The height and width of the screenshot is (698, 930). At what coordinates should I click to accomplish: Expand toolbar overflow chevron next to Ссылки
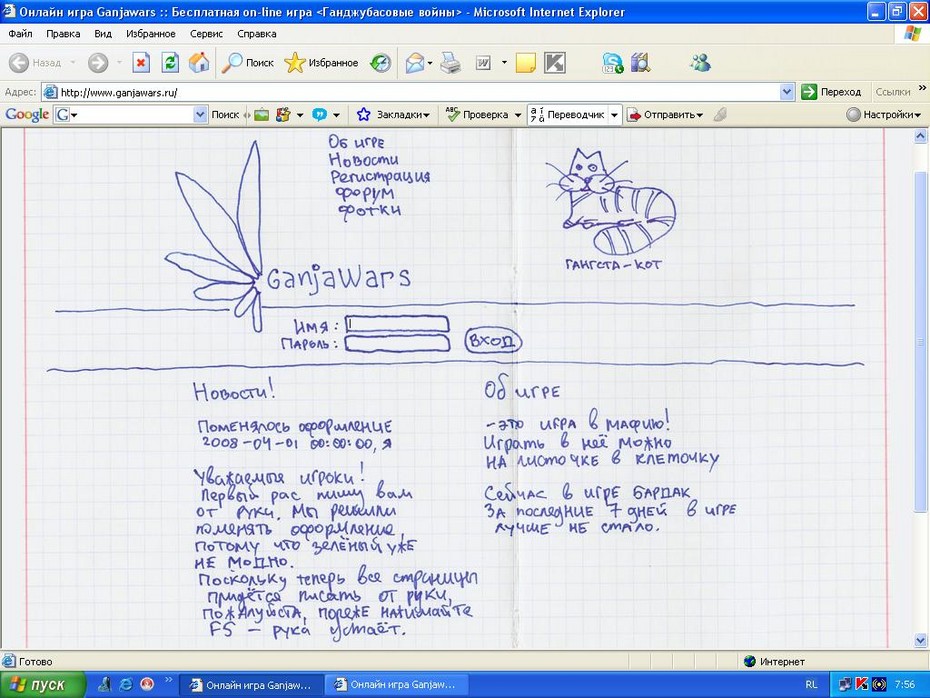coord(922,88)
